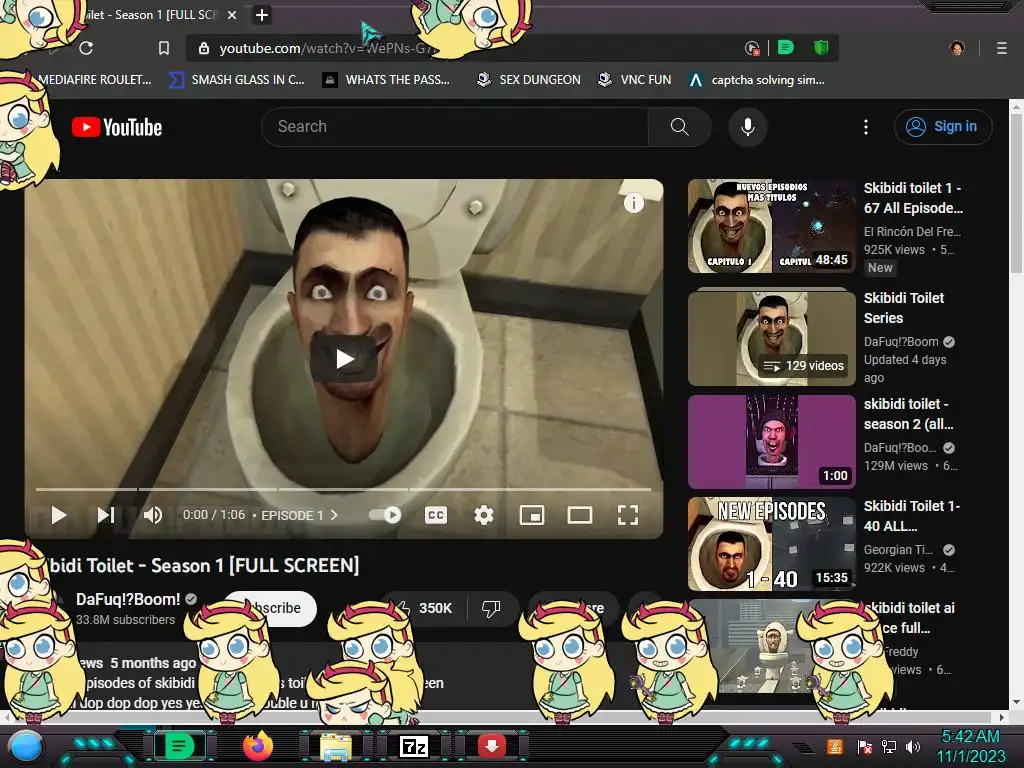Close the Skibidi Toilet browser tab
The width and height of the screenshot is (1024, 768).
tap(232, 15)
